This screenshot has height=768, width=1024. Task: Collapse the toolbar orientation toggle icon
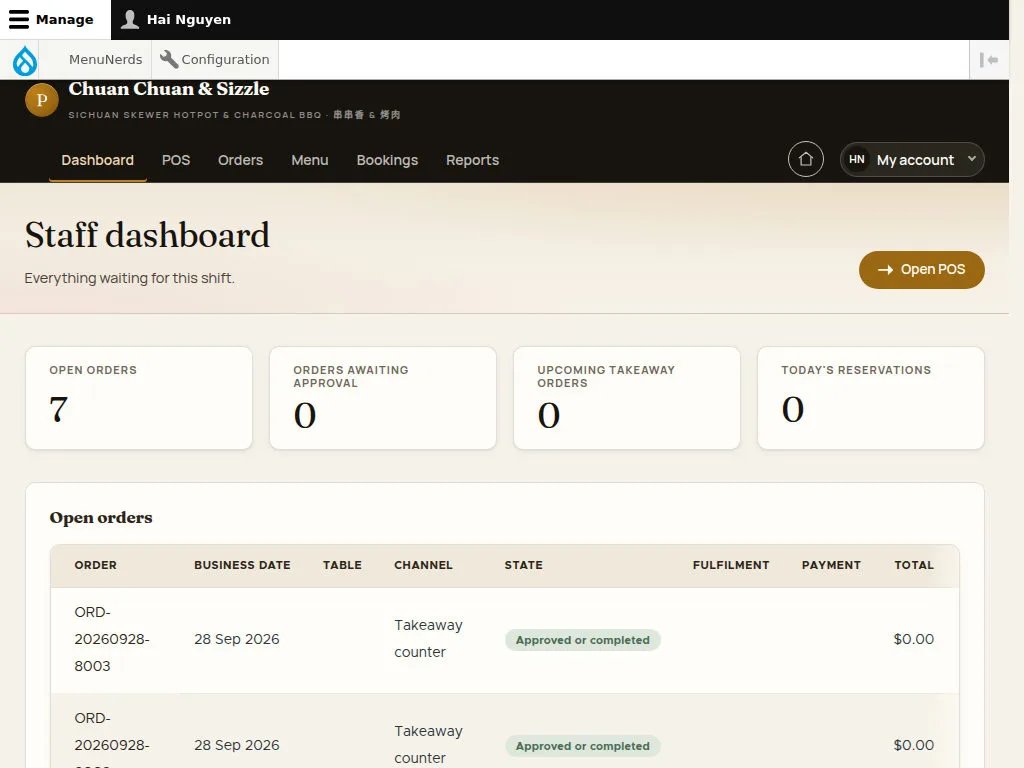989,60
